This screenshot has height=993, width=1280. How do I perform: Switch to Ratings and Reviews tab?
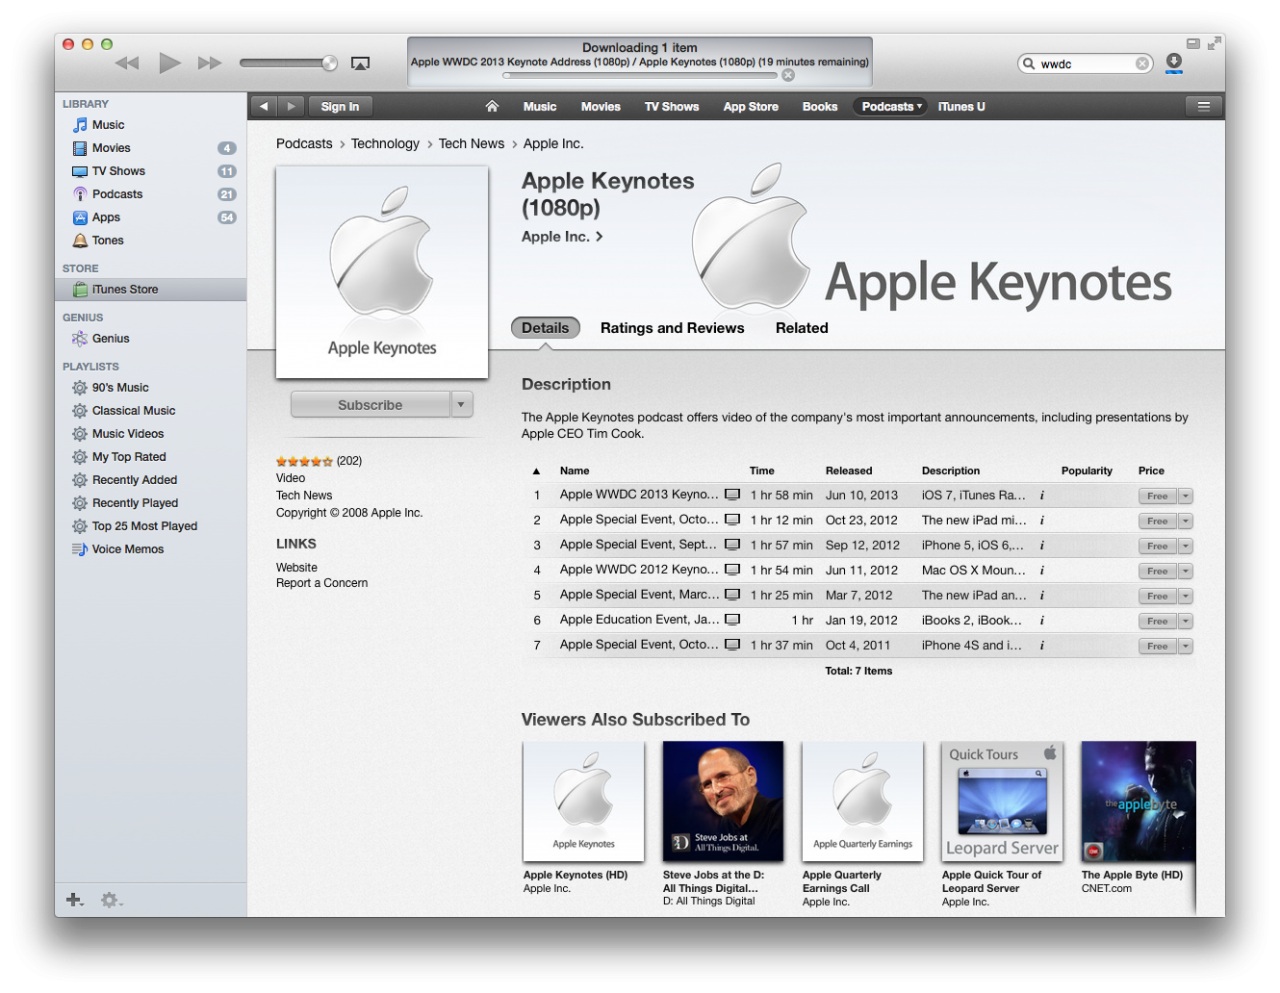pyautogui.click(x=672, y=328)
